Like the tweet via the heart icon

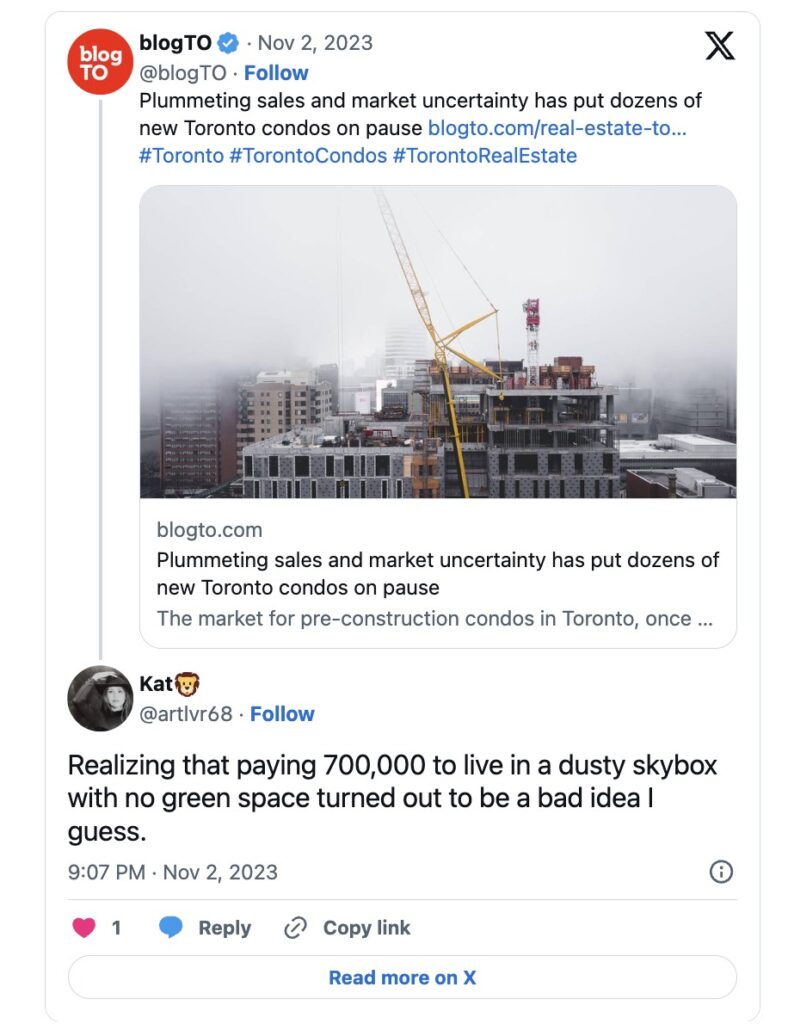[x=85, y=928]
